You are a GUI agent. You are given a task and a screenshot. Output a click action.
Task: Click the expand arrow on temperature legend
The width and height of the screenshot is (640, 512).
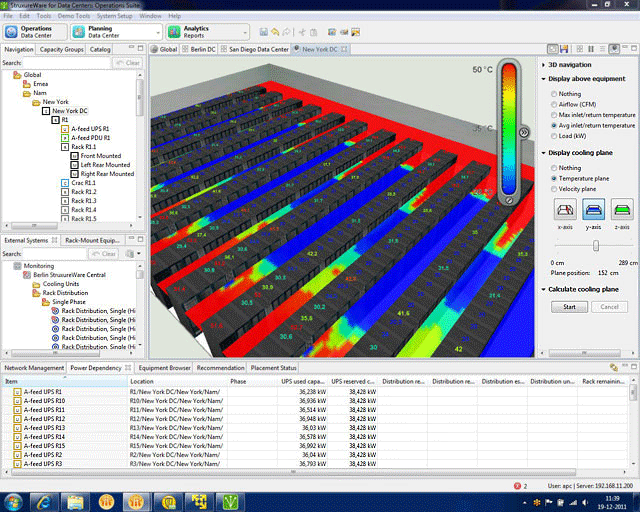click(524, 132)
